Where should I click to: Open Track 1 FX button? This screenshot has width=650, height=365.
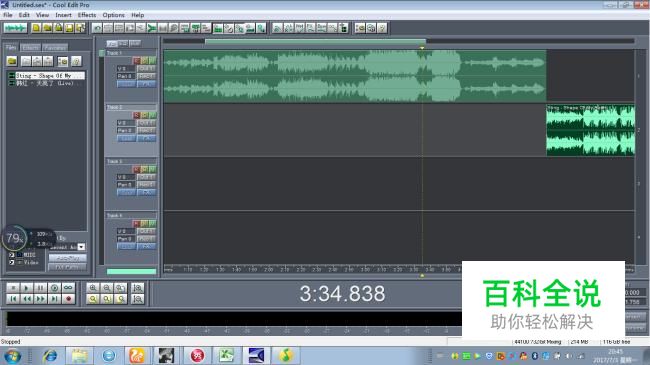(x=146, y=84)
